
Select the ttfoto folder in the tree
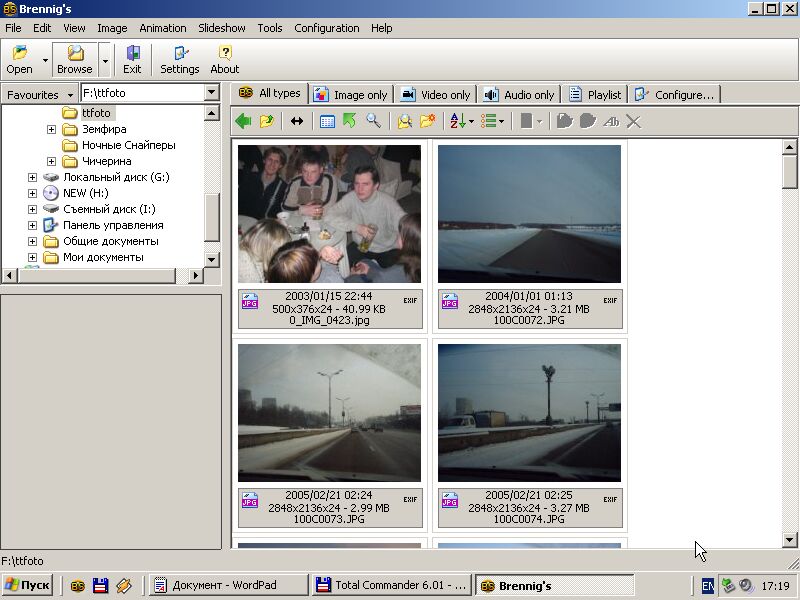(96, 113)
